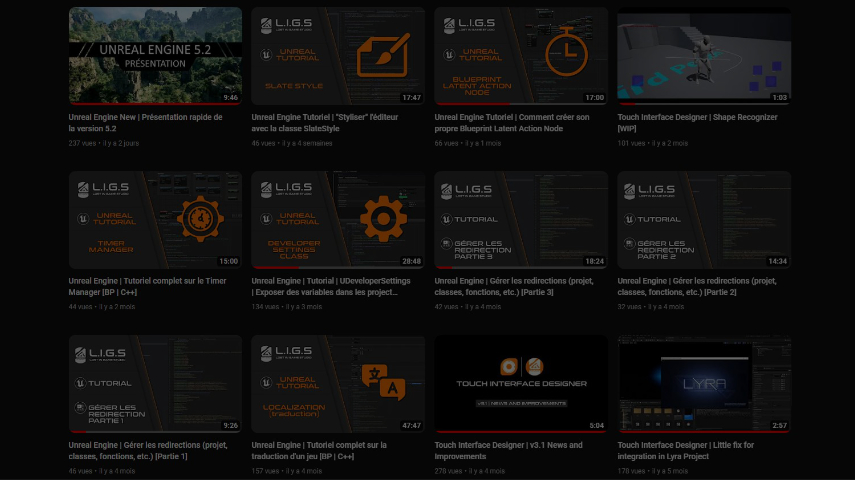Click the Shape Recognizer video thumbnail
The height and width of the screenshot is (480, 855).
(x=704, y=56)
